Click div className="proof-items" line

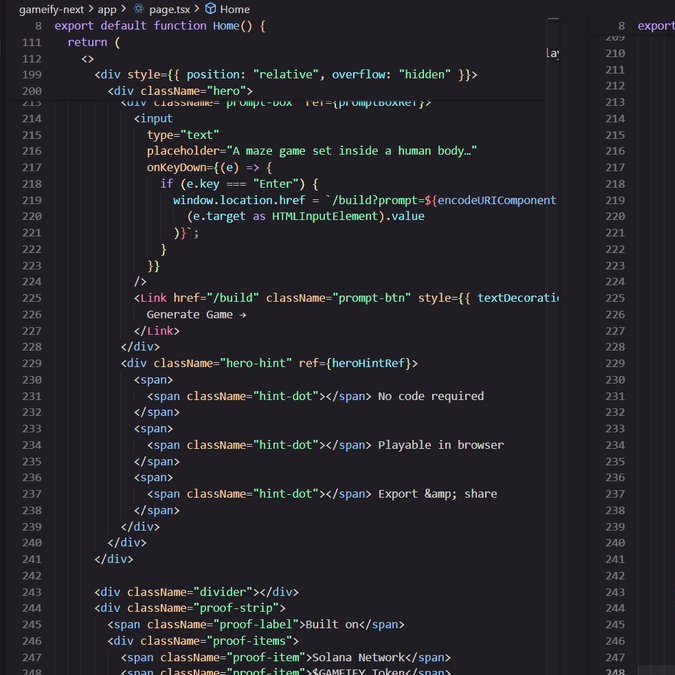tap(203, 641)
